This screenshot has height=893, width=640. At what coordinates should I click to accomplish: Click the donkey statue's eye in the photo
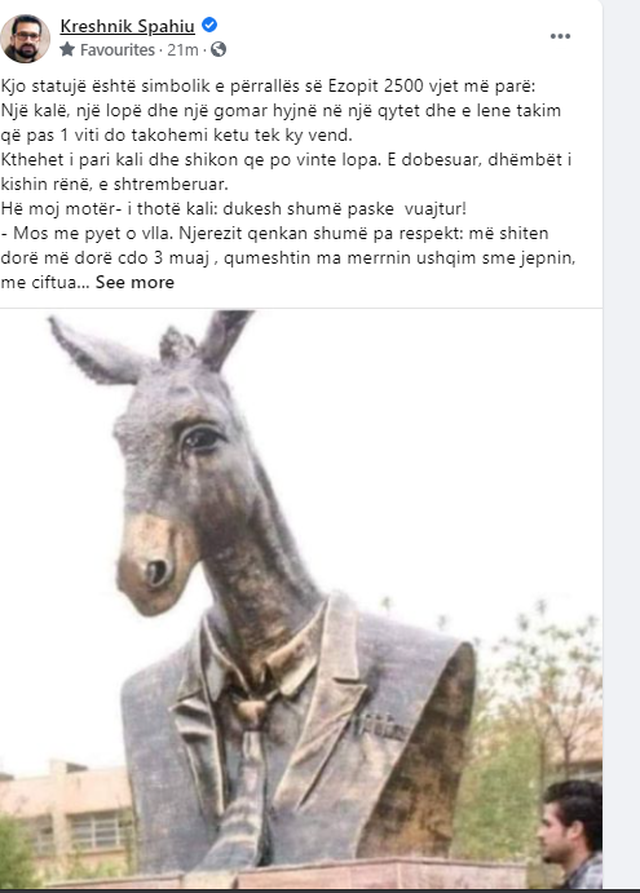(200, 439)
